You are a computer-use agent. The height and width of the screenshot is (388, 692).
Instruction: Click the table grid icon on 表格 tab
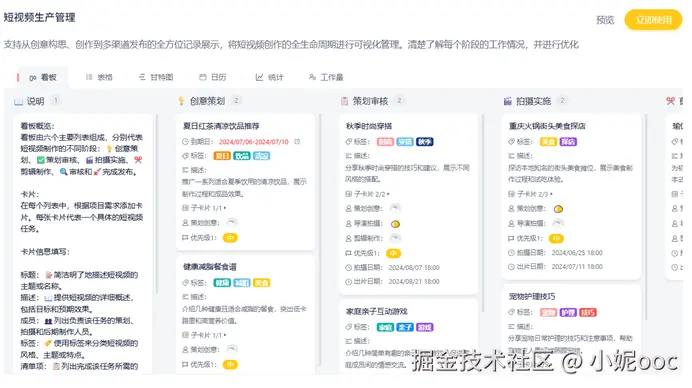pyautogui.click(x=89, y=77)
